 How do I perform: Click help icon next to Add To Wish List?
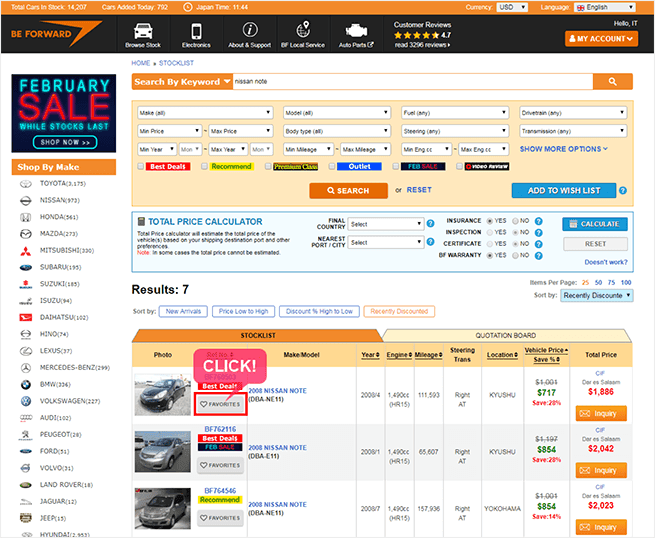[x=623, y=190]
